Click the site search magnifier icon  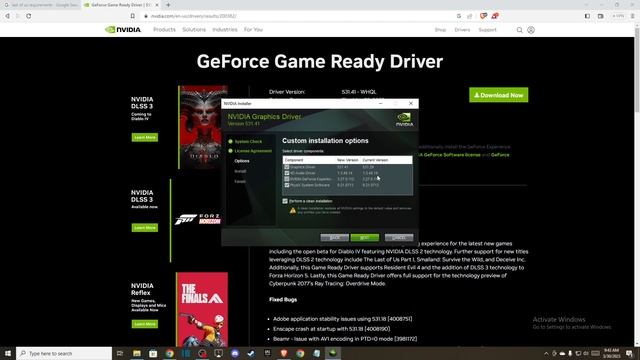point(519,30)
